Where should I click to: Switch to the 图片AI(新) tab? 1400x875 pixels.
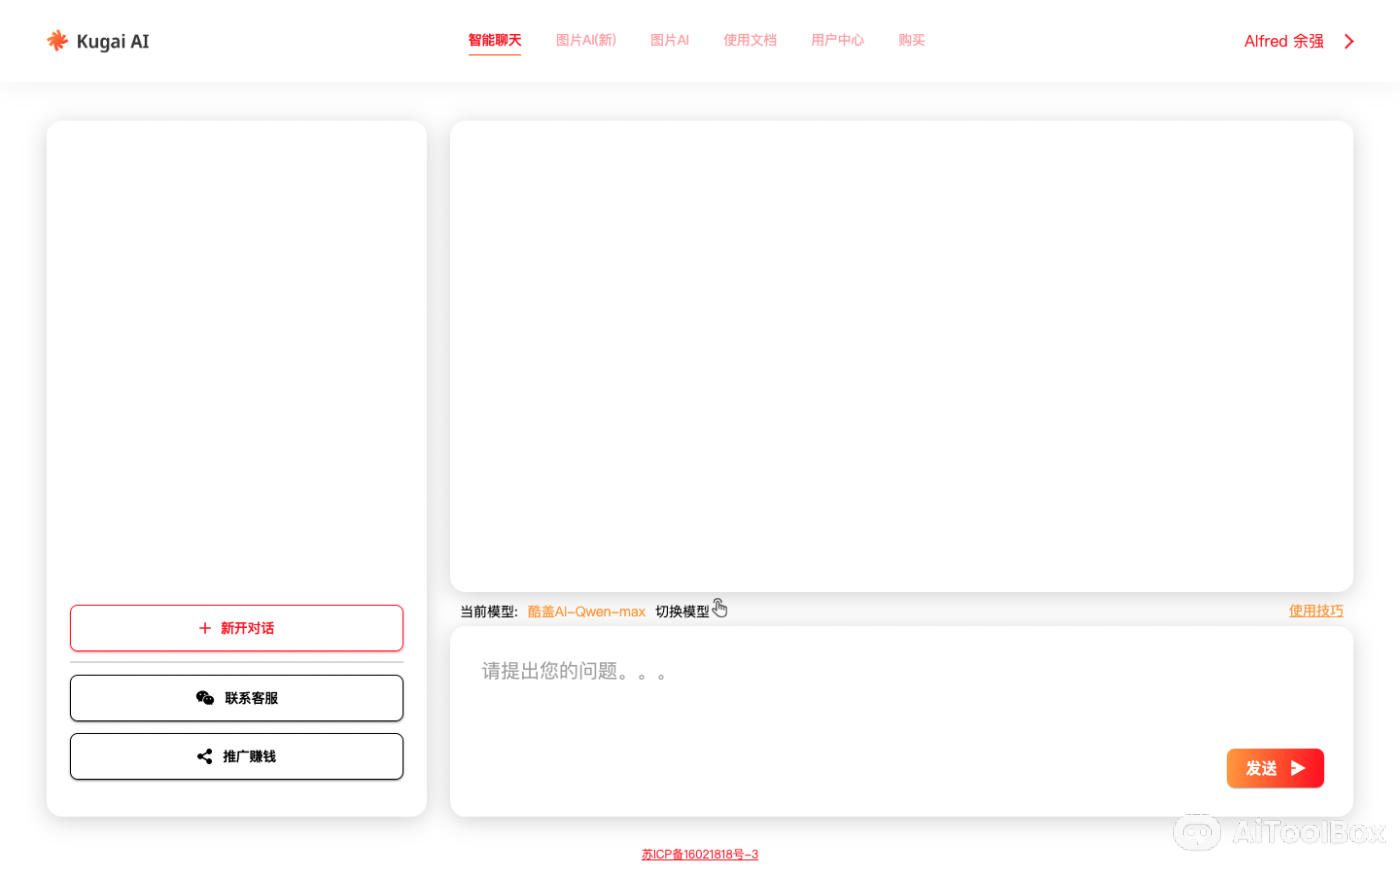[586, 40]
